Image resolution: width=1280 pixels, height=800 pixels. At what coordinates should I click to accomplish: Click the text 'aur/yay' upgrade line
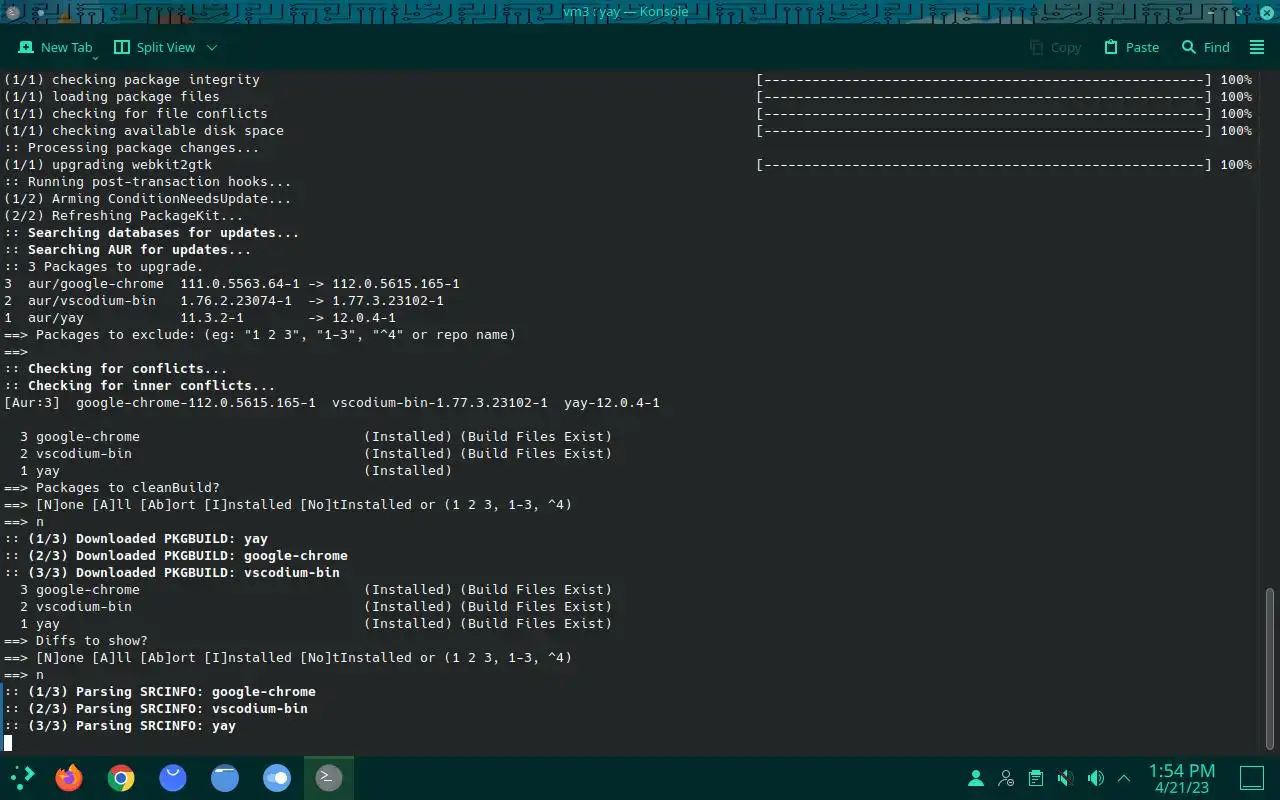click(200, 318)
